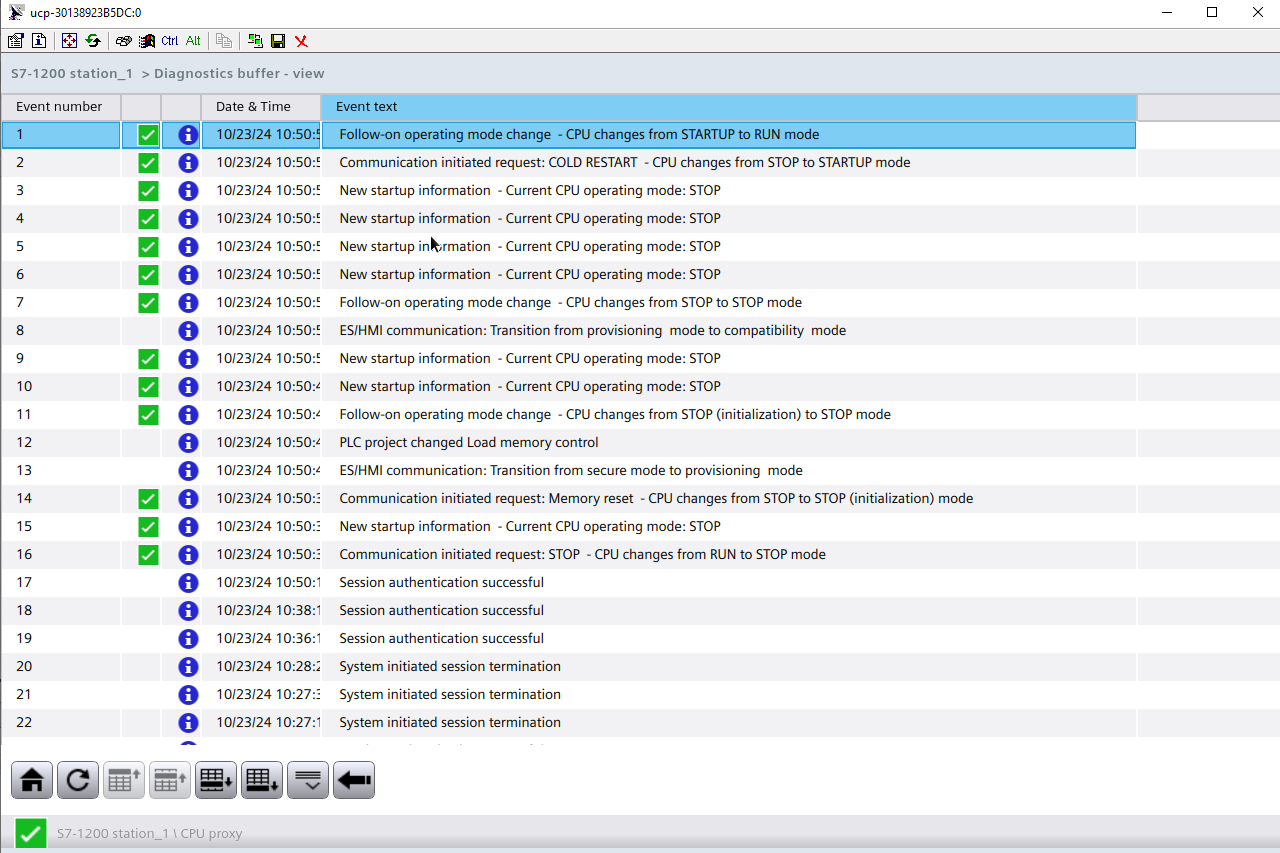Jump to last entry with single-row table button
Viewport: 1280px width, 853px height.
click(x=262, y=780)
